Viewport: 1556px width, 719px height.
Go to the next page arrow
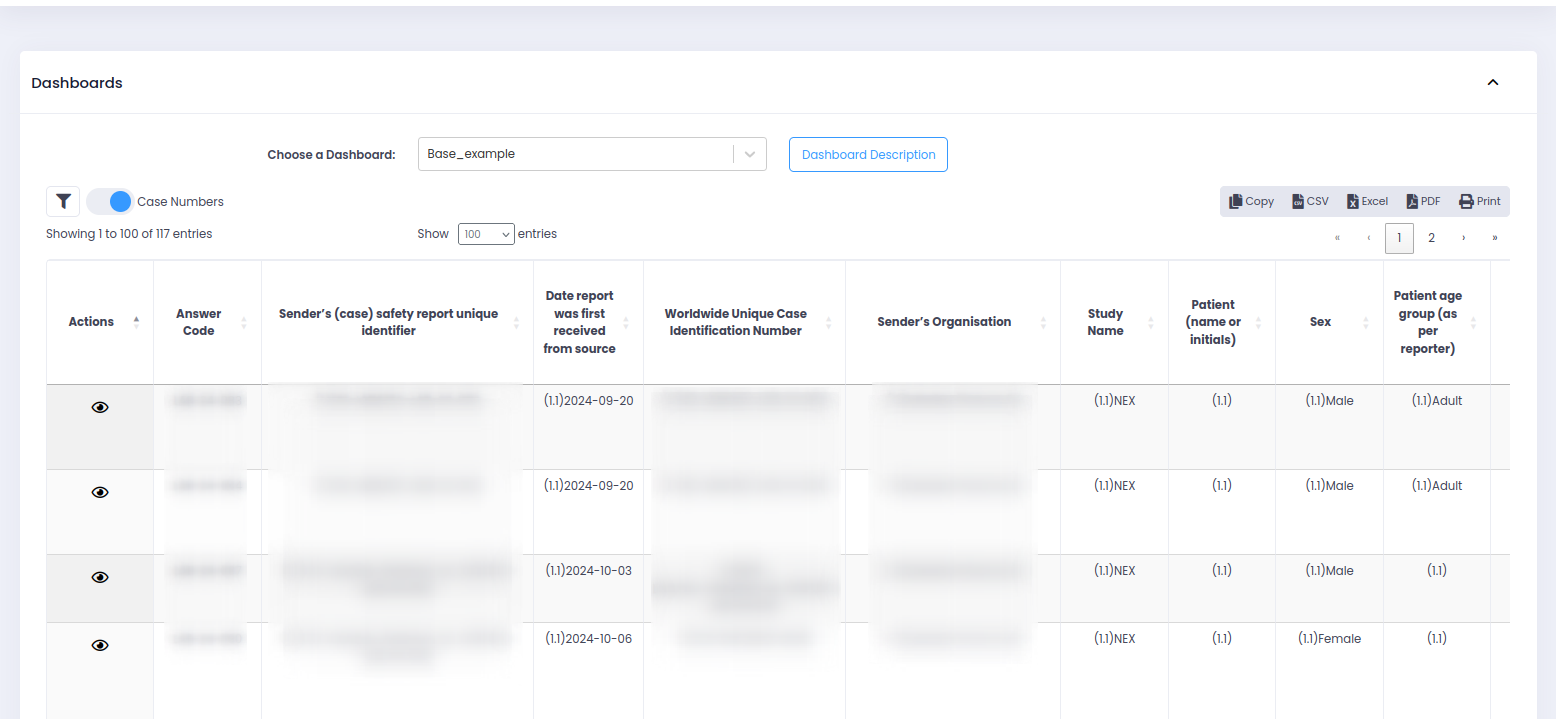[x=1464, y=238]
